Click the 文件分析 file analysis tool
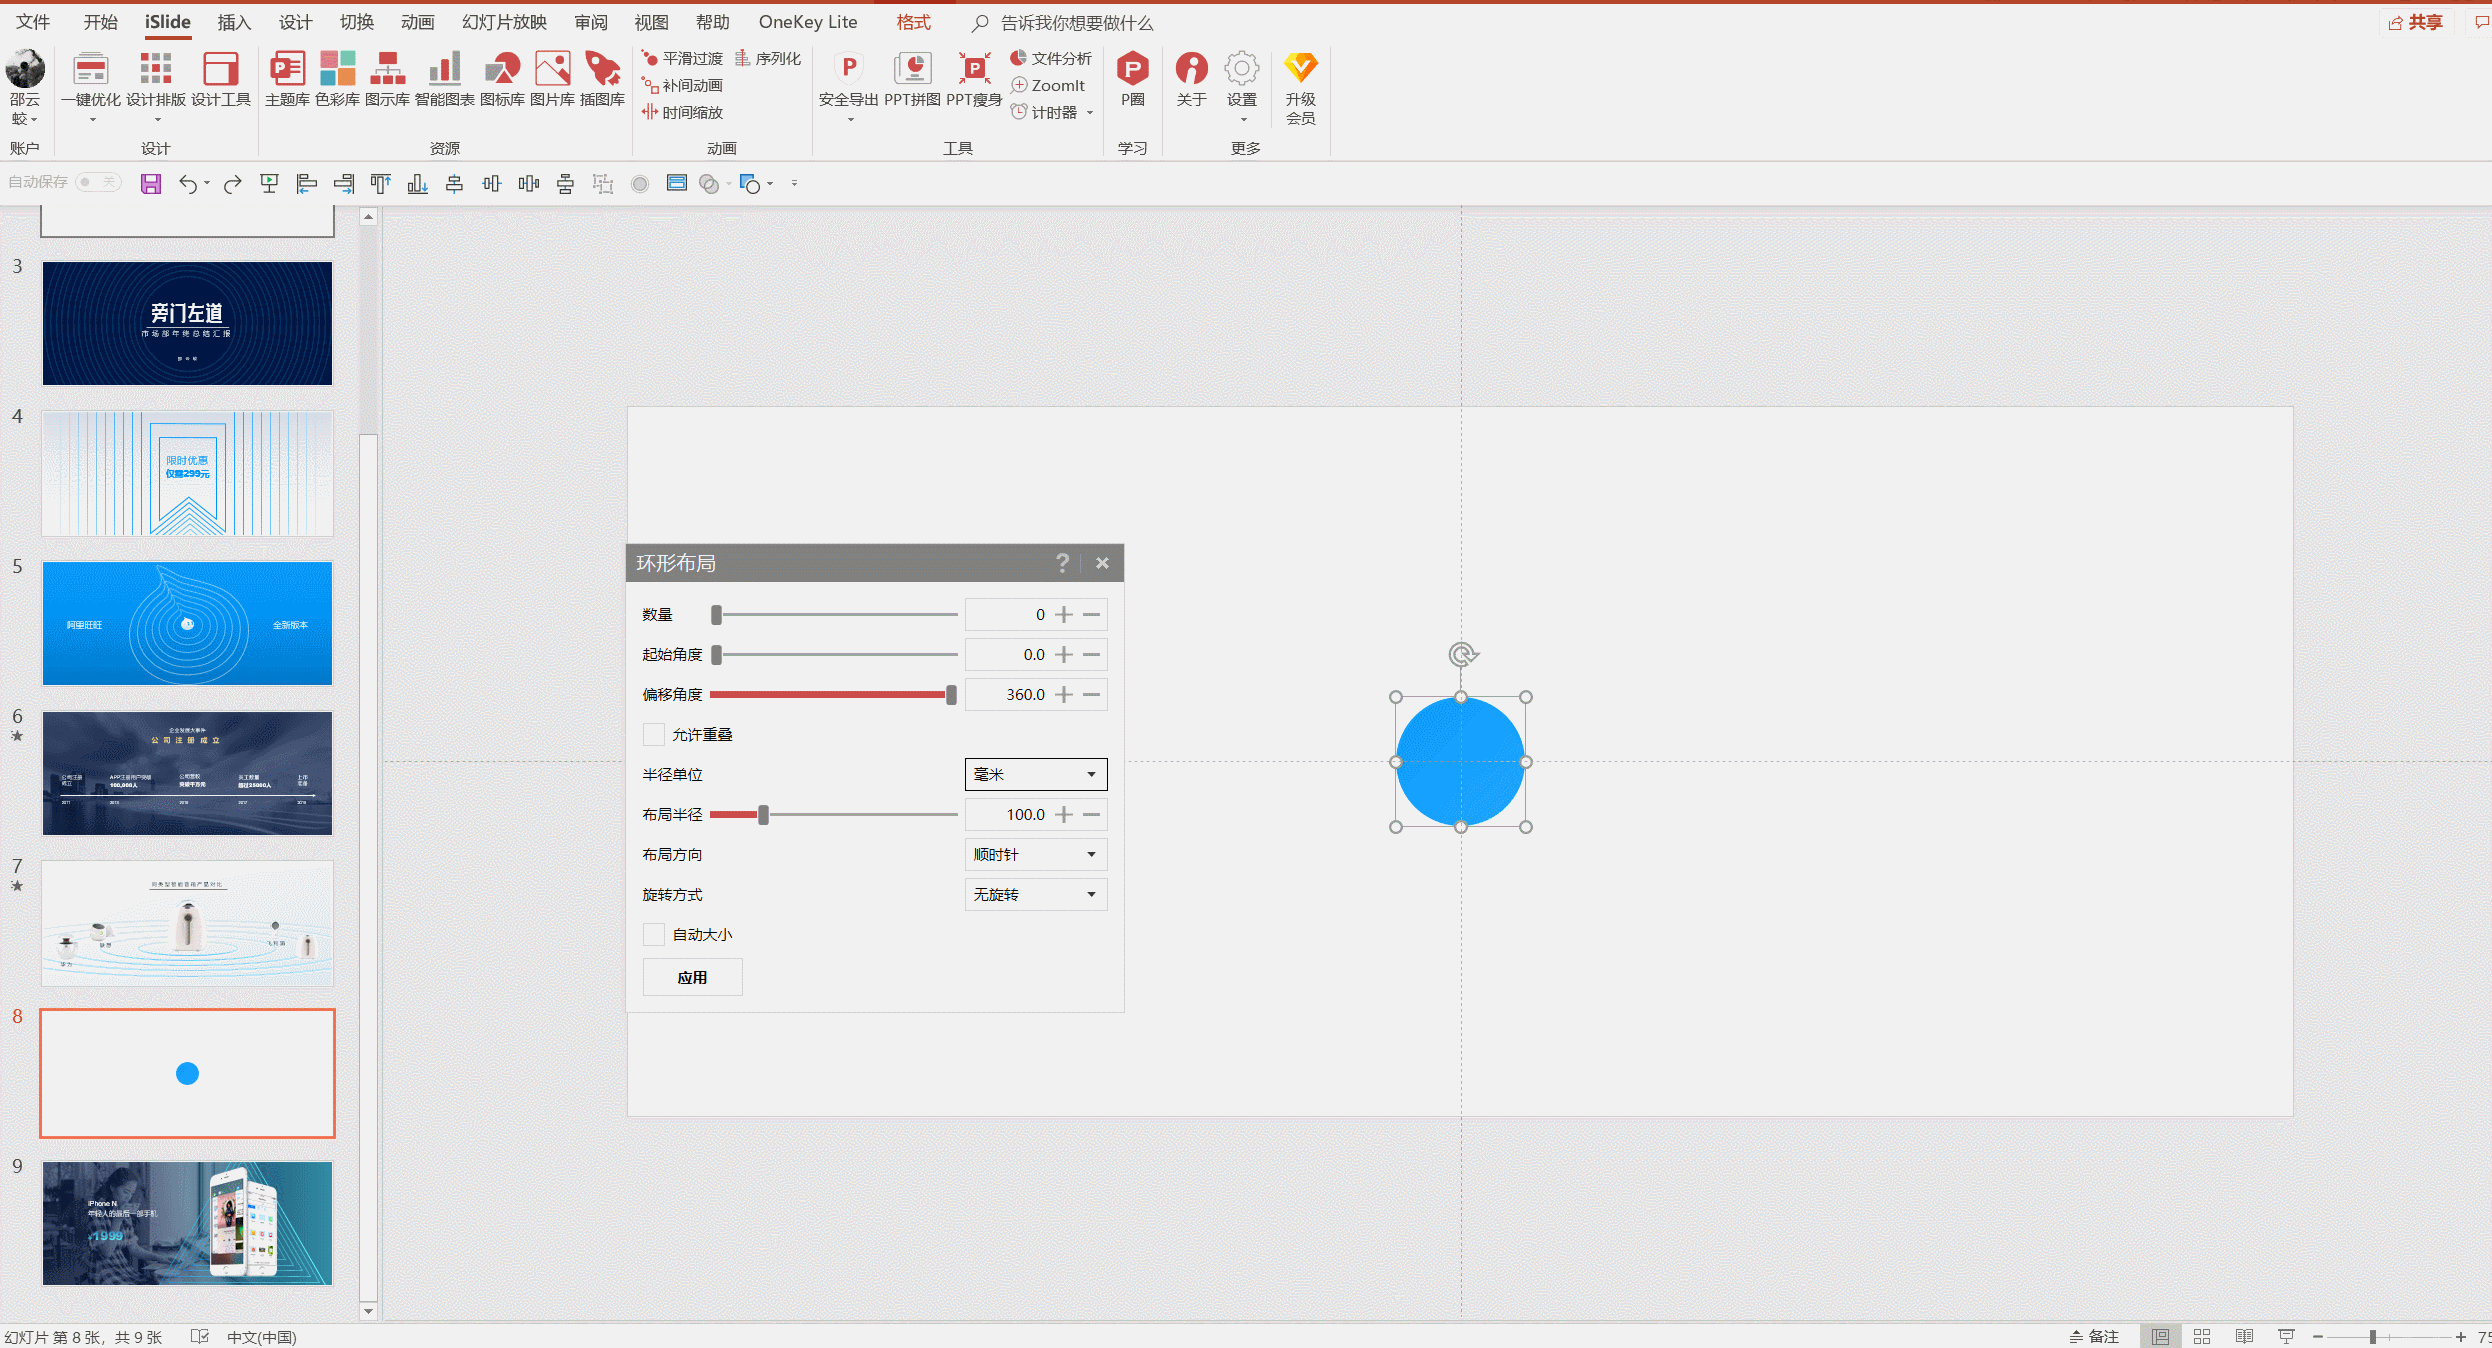Image resolution: width=2492 pixels, height=1348 pixels. (x=1051, y=58)
